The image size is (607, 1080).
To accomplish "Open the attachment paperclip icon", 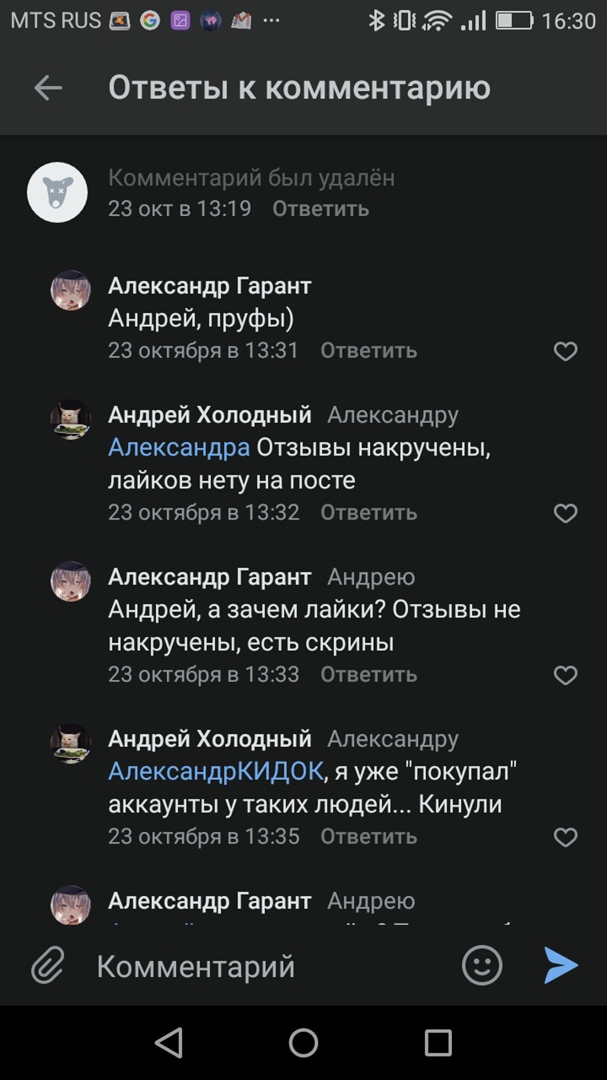I will pyautogui.click(x=47, y=965).
